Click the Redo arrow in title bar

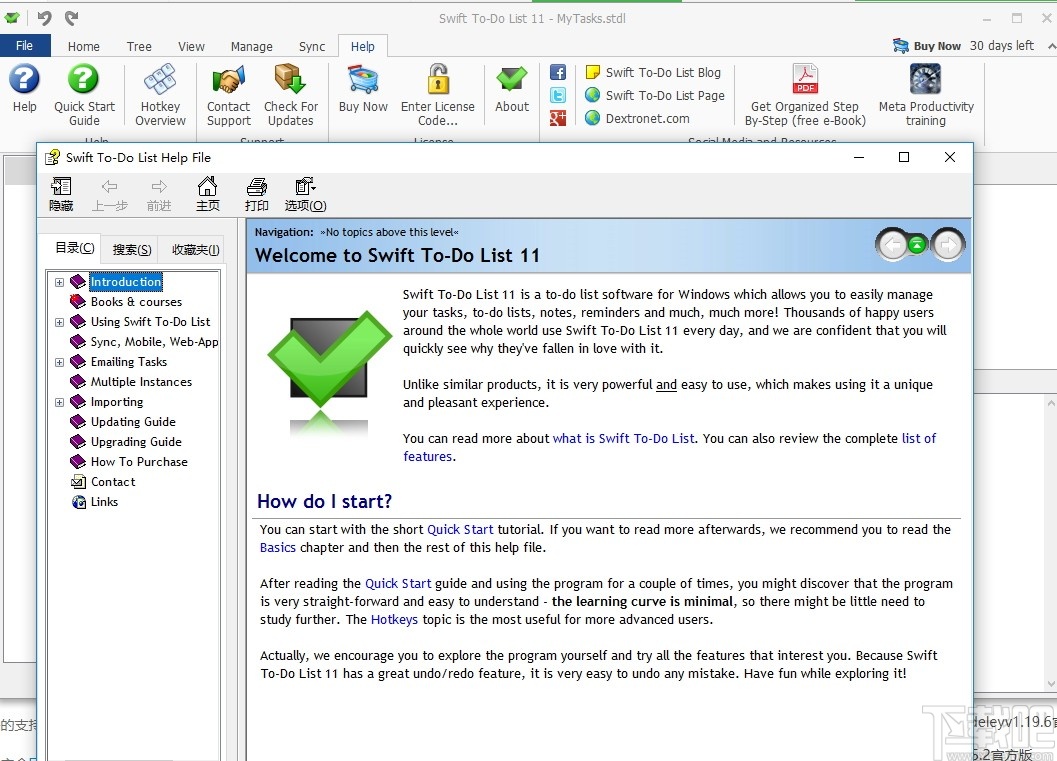[x=71, y=18]
